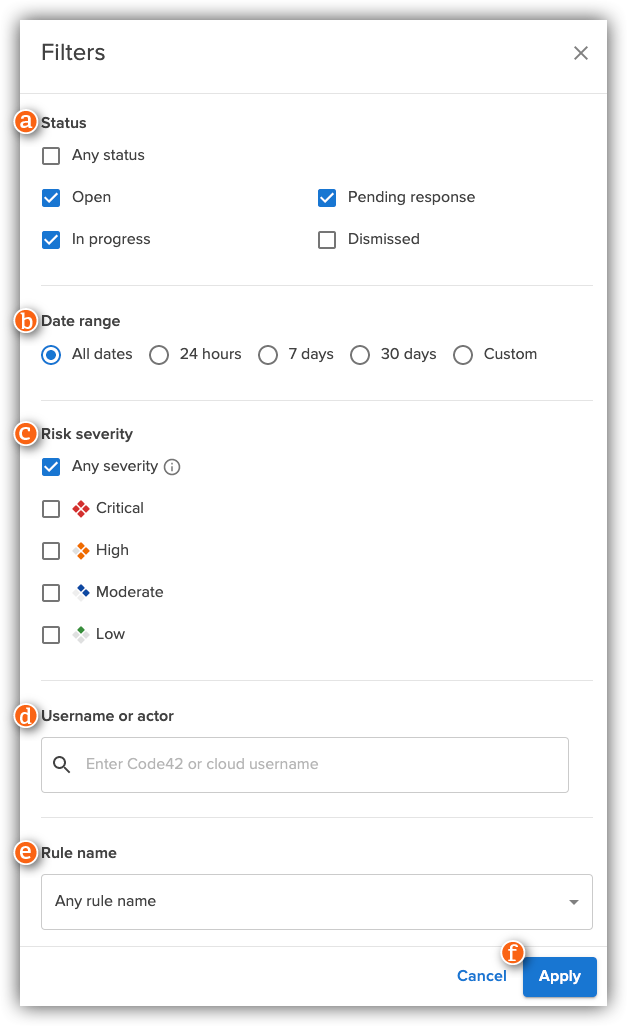This screenshot has width=627, height=1026.
Task: Select the 7 days date range
Action: coord(268,355)
